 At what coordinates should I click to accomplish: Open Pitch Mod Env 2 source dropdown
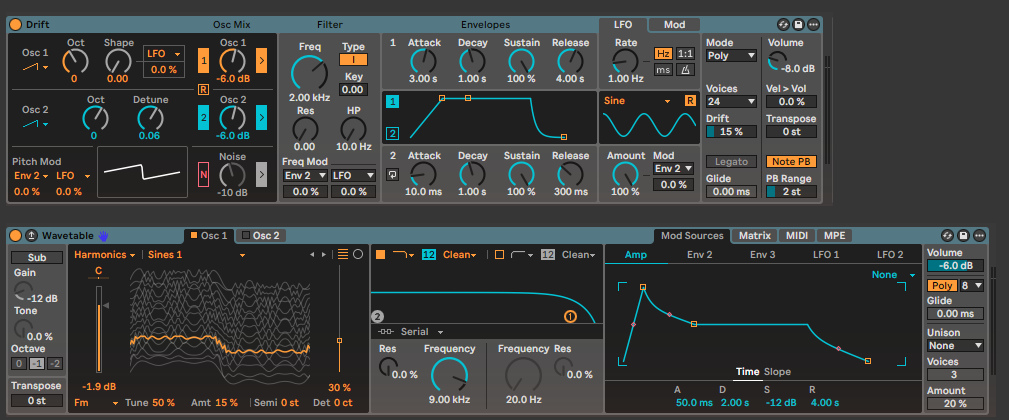click(31, 176)
